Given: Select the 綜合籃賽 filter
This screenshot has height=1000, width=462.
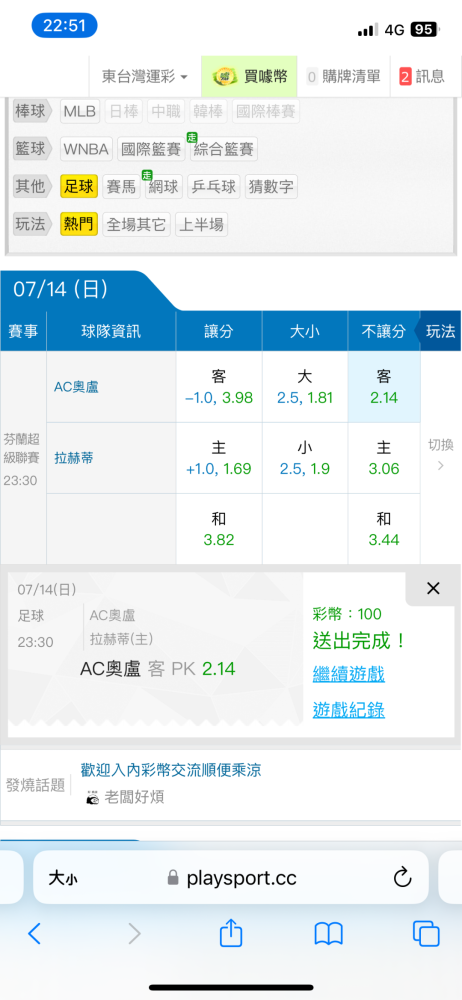Looking at the screenshot, I should coord(224,149).
